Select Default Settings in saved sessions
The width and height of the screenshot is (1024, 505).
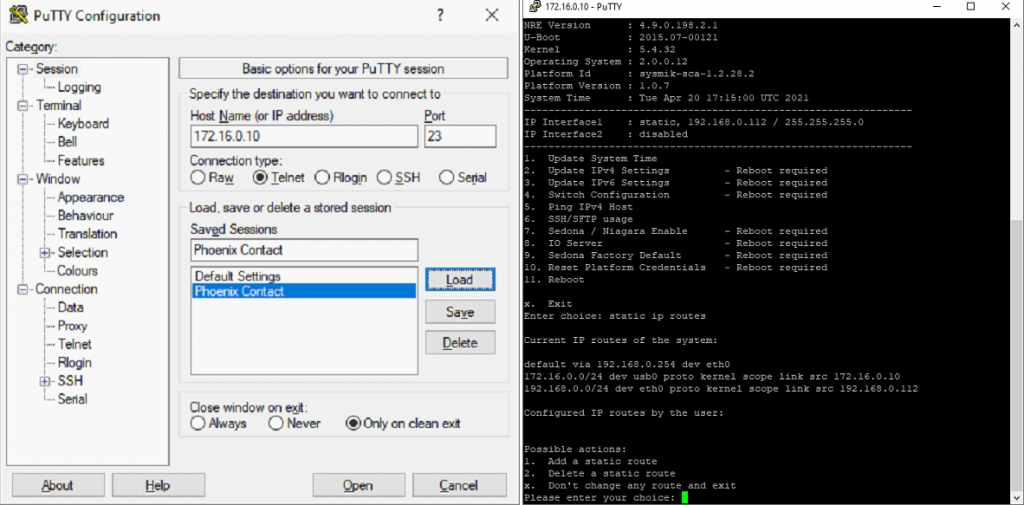[x=238, y=276]
